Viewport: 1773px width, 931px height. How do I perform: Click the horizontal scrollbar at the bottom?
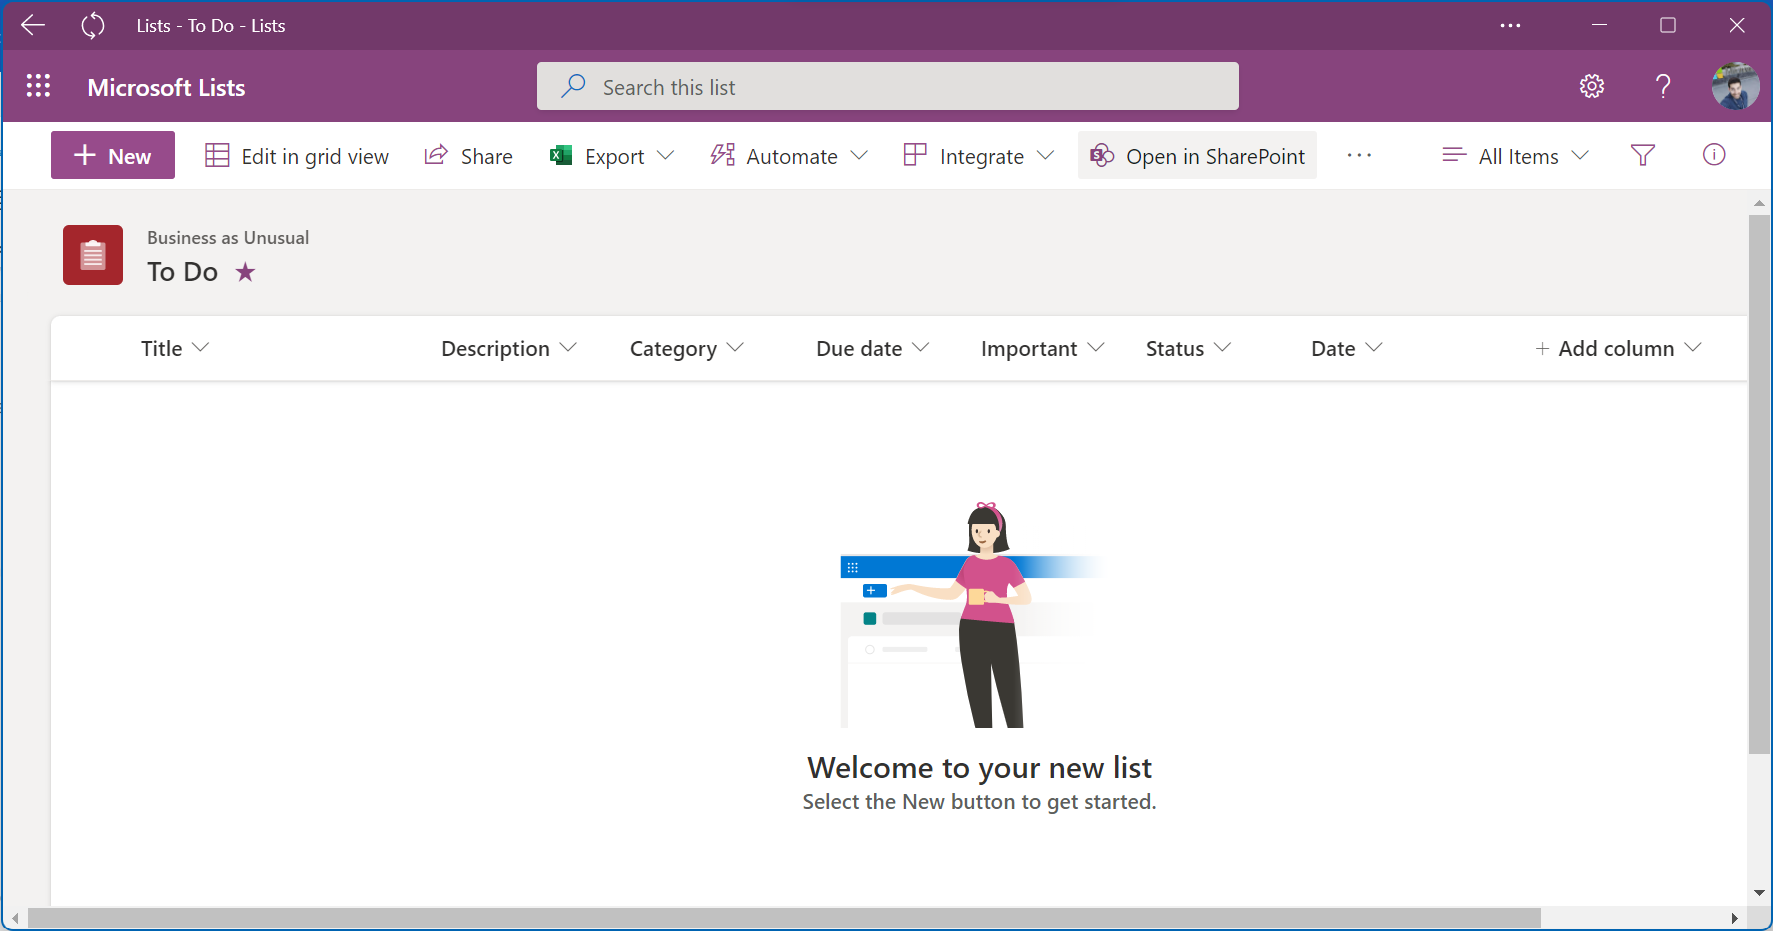tap(783, 918)
